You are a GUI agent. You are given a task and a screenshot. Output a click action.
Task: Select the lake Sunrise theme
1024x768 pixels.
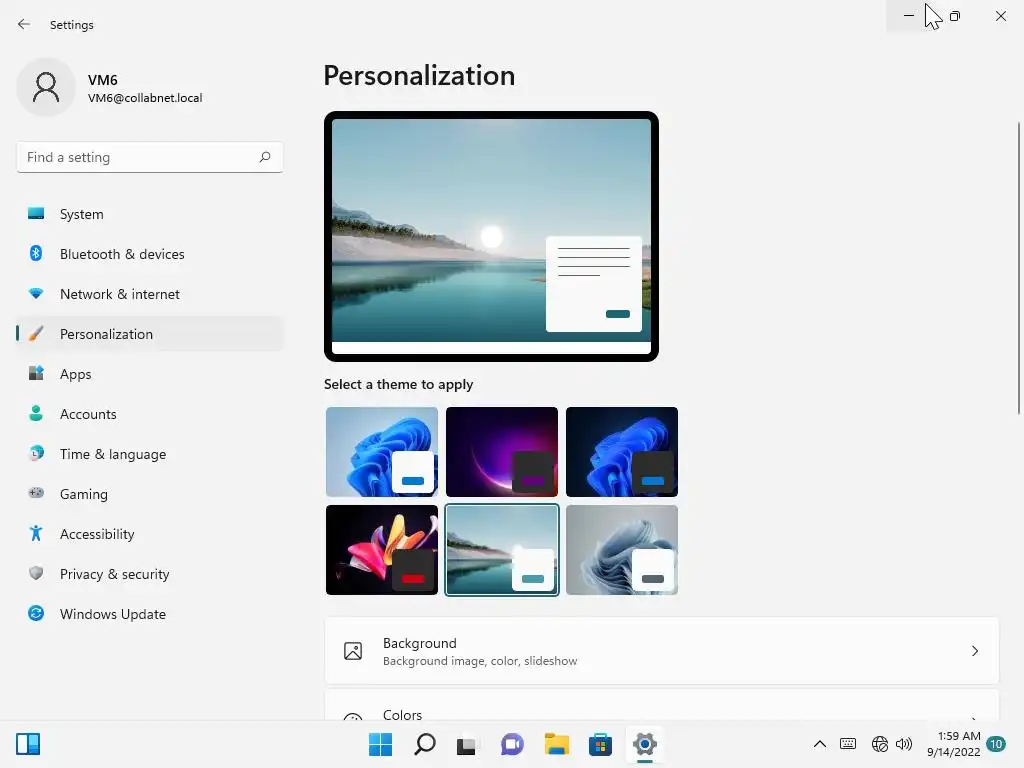(502, 550)
